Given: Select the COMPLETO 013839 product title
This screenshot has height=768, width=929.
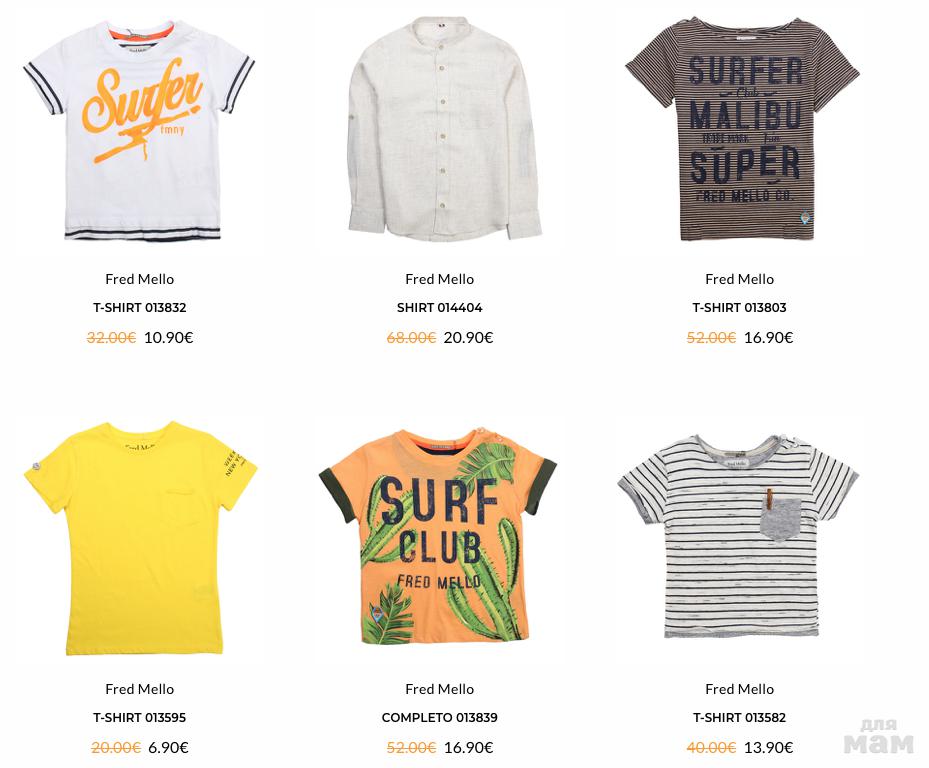Looking at the screenshot, I should point(439,718).
